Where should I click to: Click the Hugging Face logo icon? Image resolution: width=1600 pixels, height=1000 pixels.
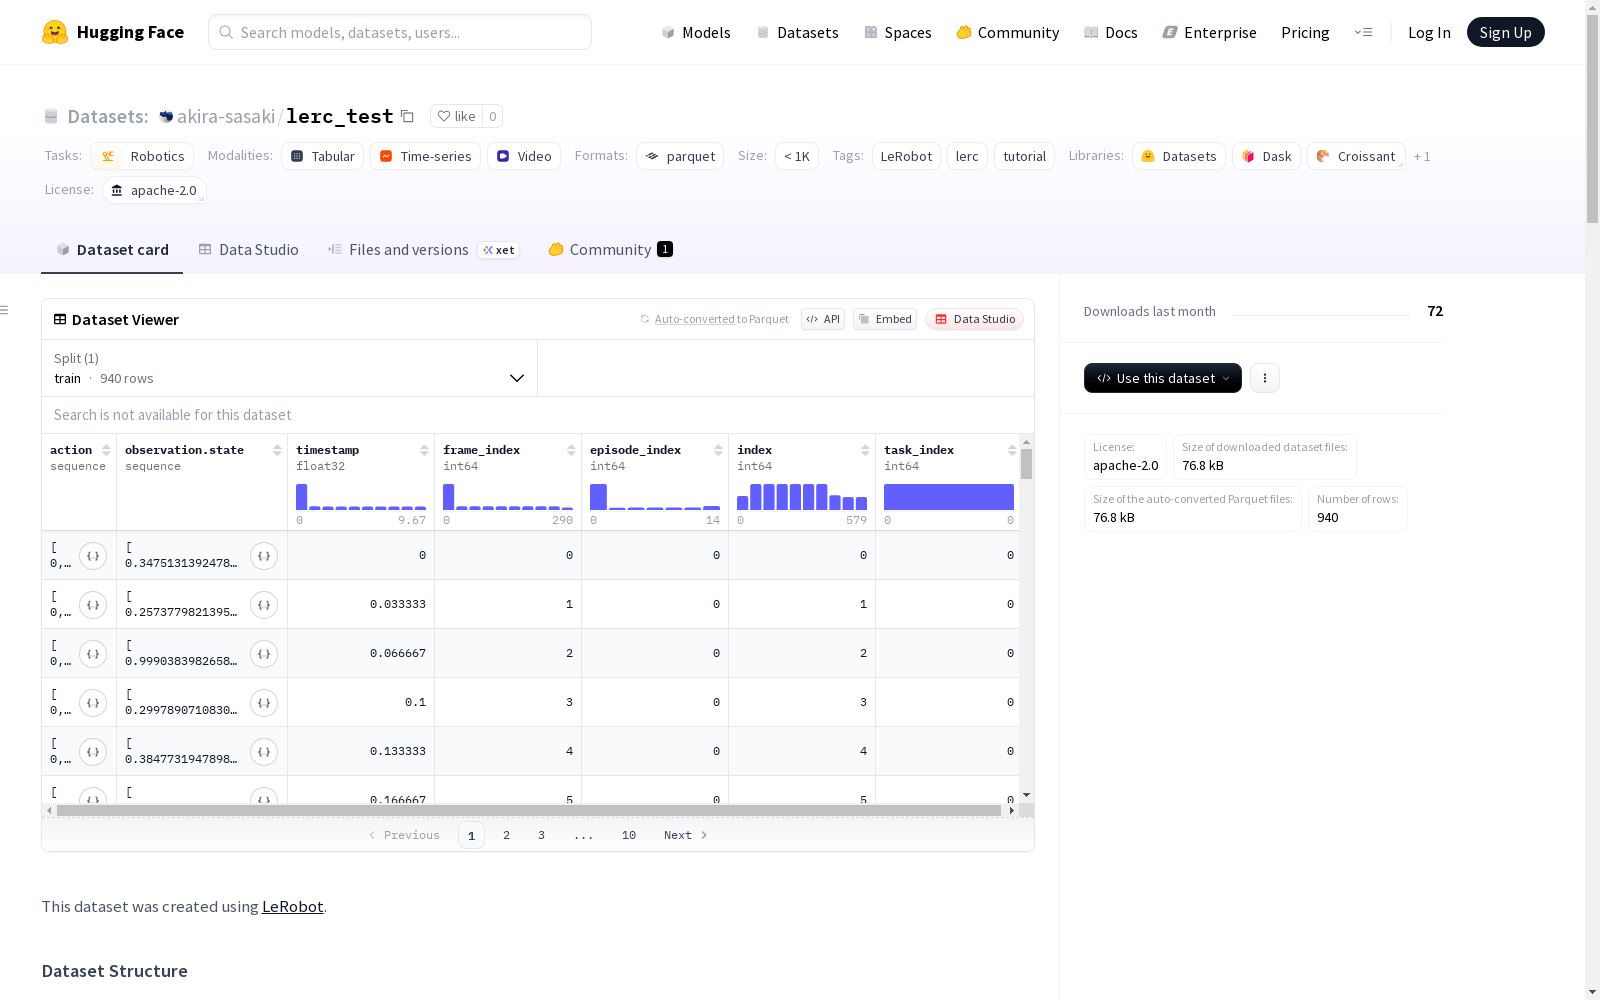click(x=55, y=32)
